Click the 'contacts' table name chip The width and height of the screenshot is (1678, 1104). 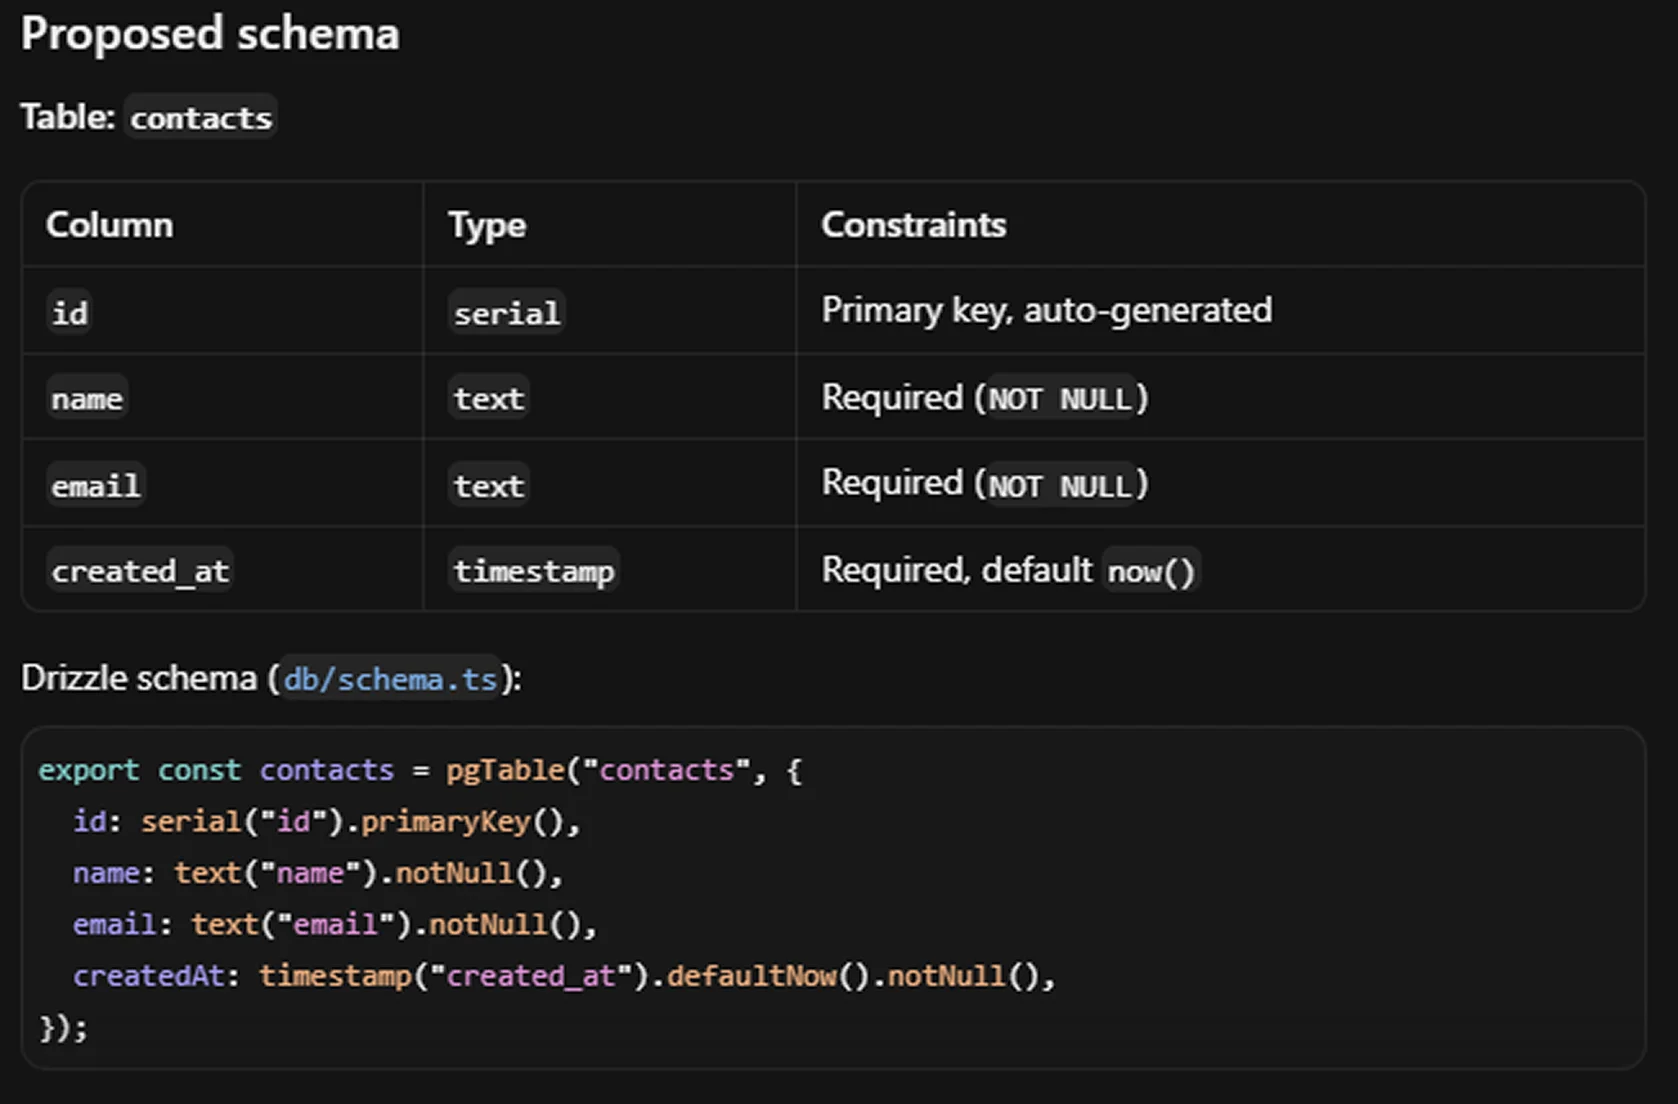coord(201,118)
